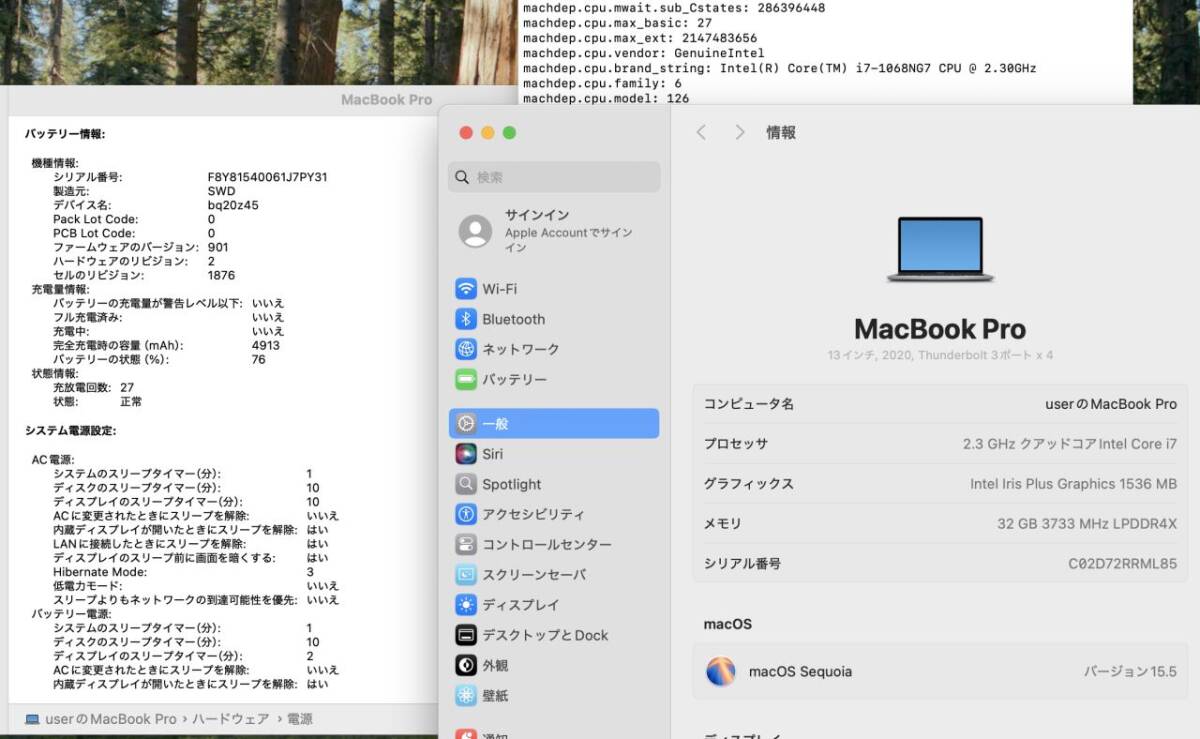Click the 13インチ, 2020 model subtitle
The height and width of the screenshot is (739, 1200).
[x=940, y=355]
